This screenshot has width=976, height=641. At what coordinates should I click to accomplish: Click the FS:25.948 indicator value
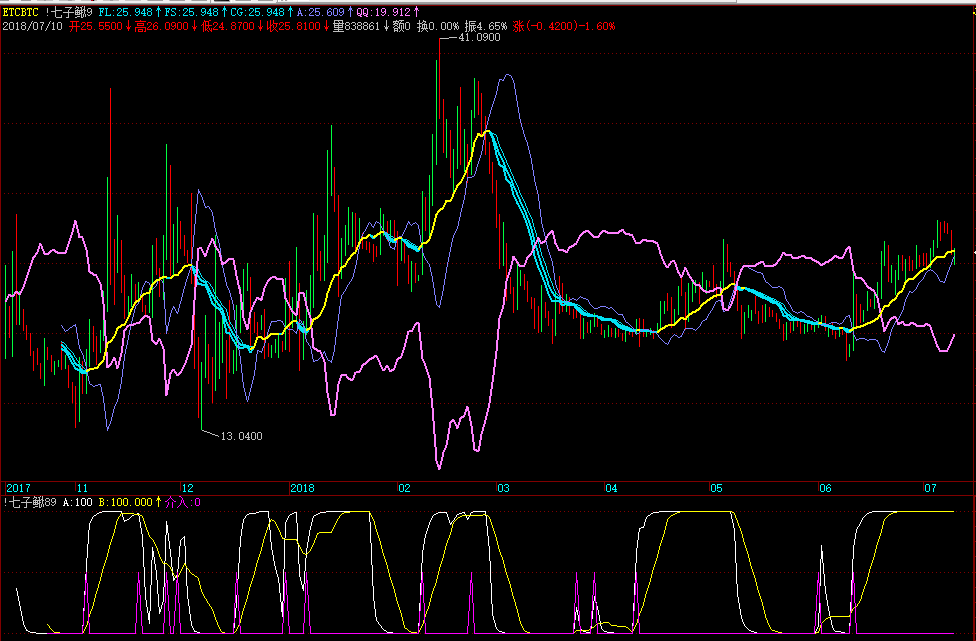(192, 12)
